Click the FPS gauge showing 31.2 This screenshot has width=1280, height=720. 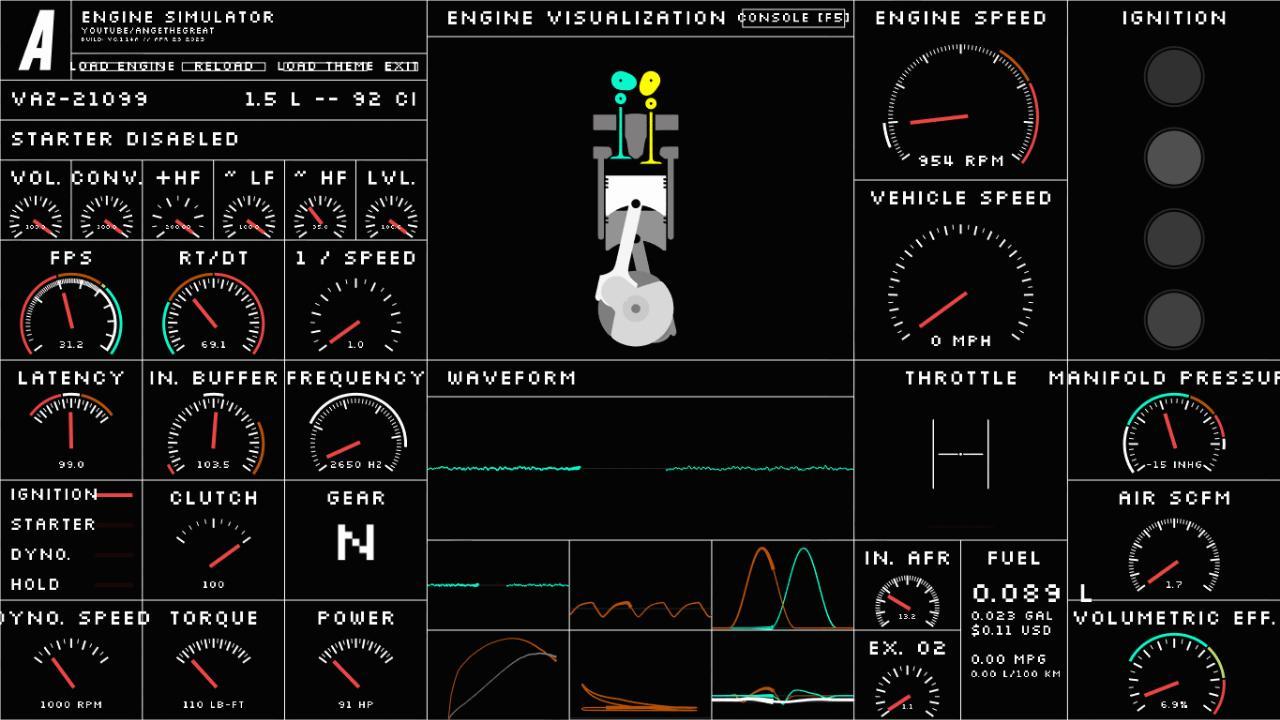click(x=70, y=314)
